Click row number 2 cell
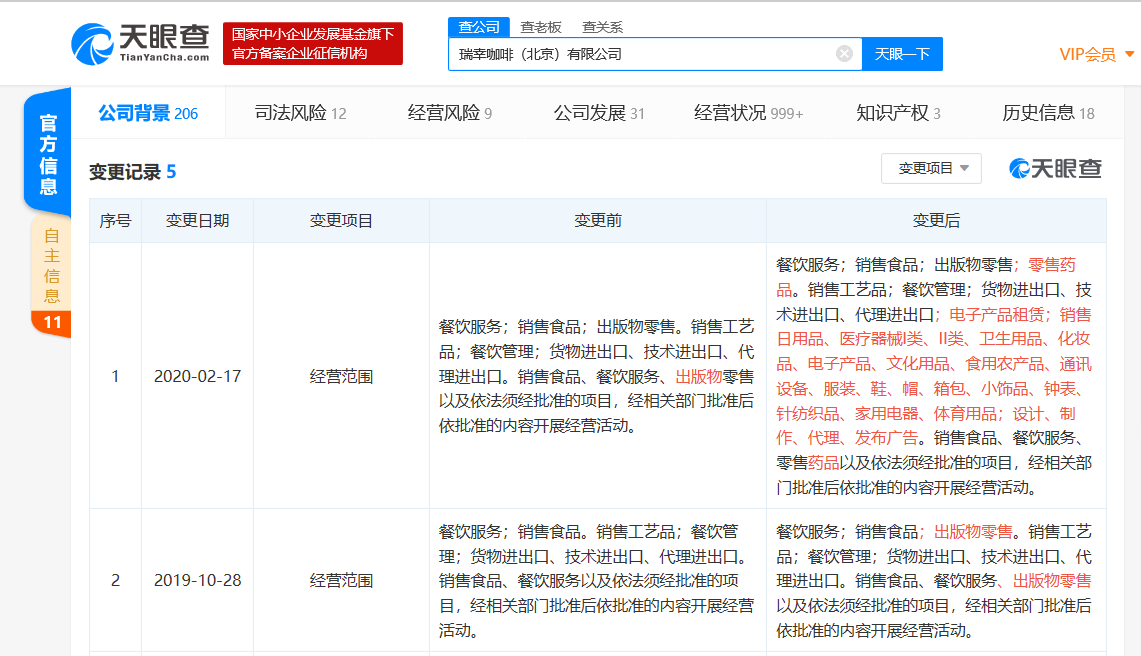This screenshot has width=1141, height=656. tap(115, 580)
